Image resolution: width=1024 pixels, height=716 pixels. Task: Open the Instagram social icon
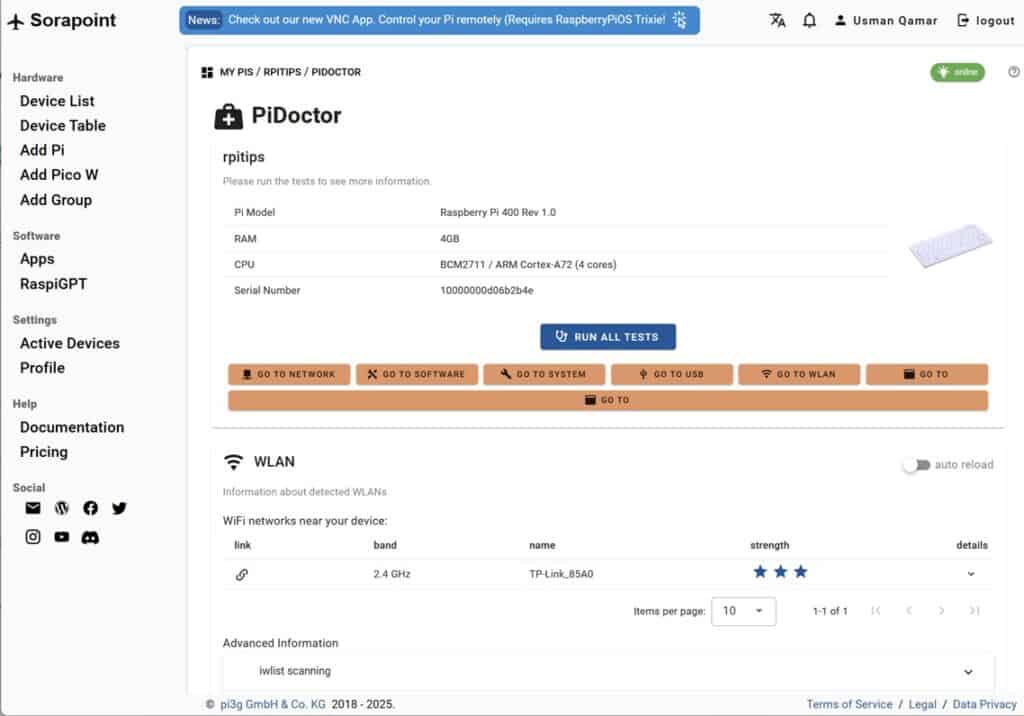(x=33, y=537)
